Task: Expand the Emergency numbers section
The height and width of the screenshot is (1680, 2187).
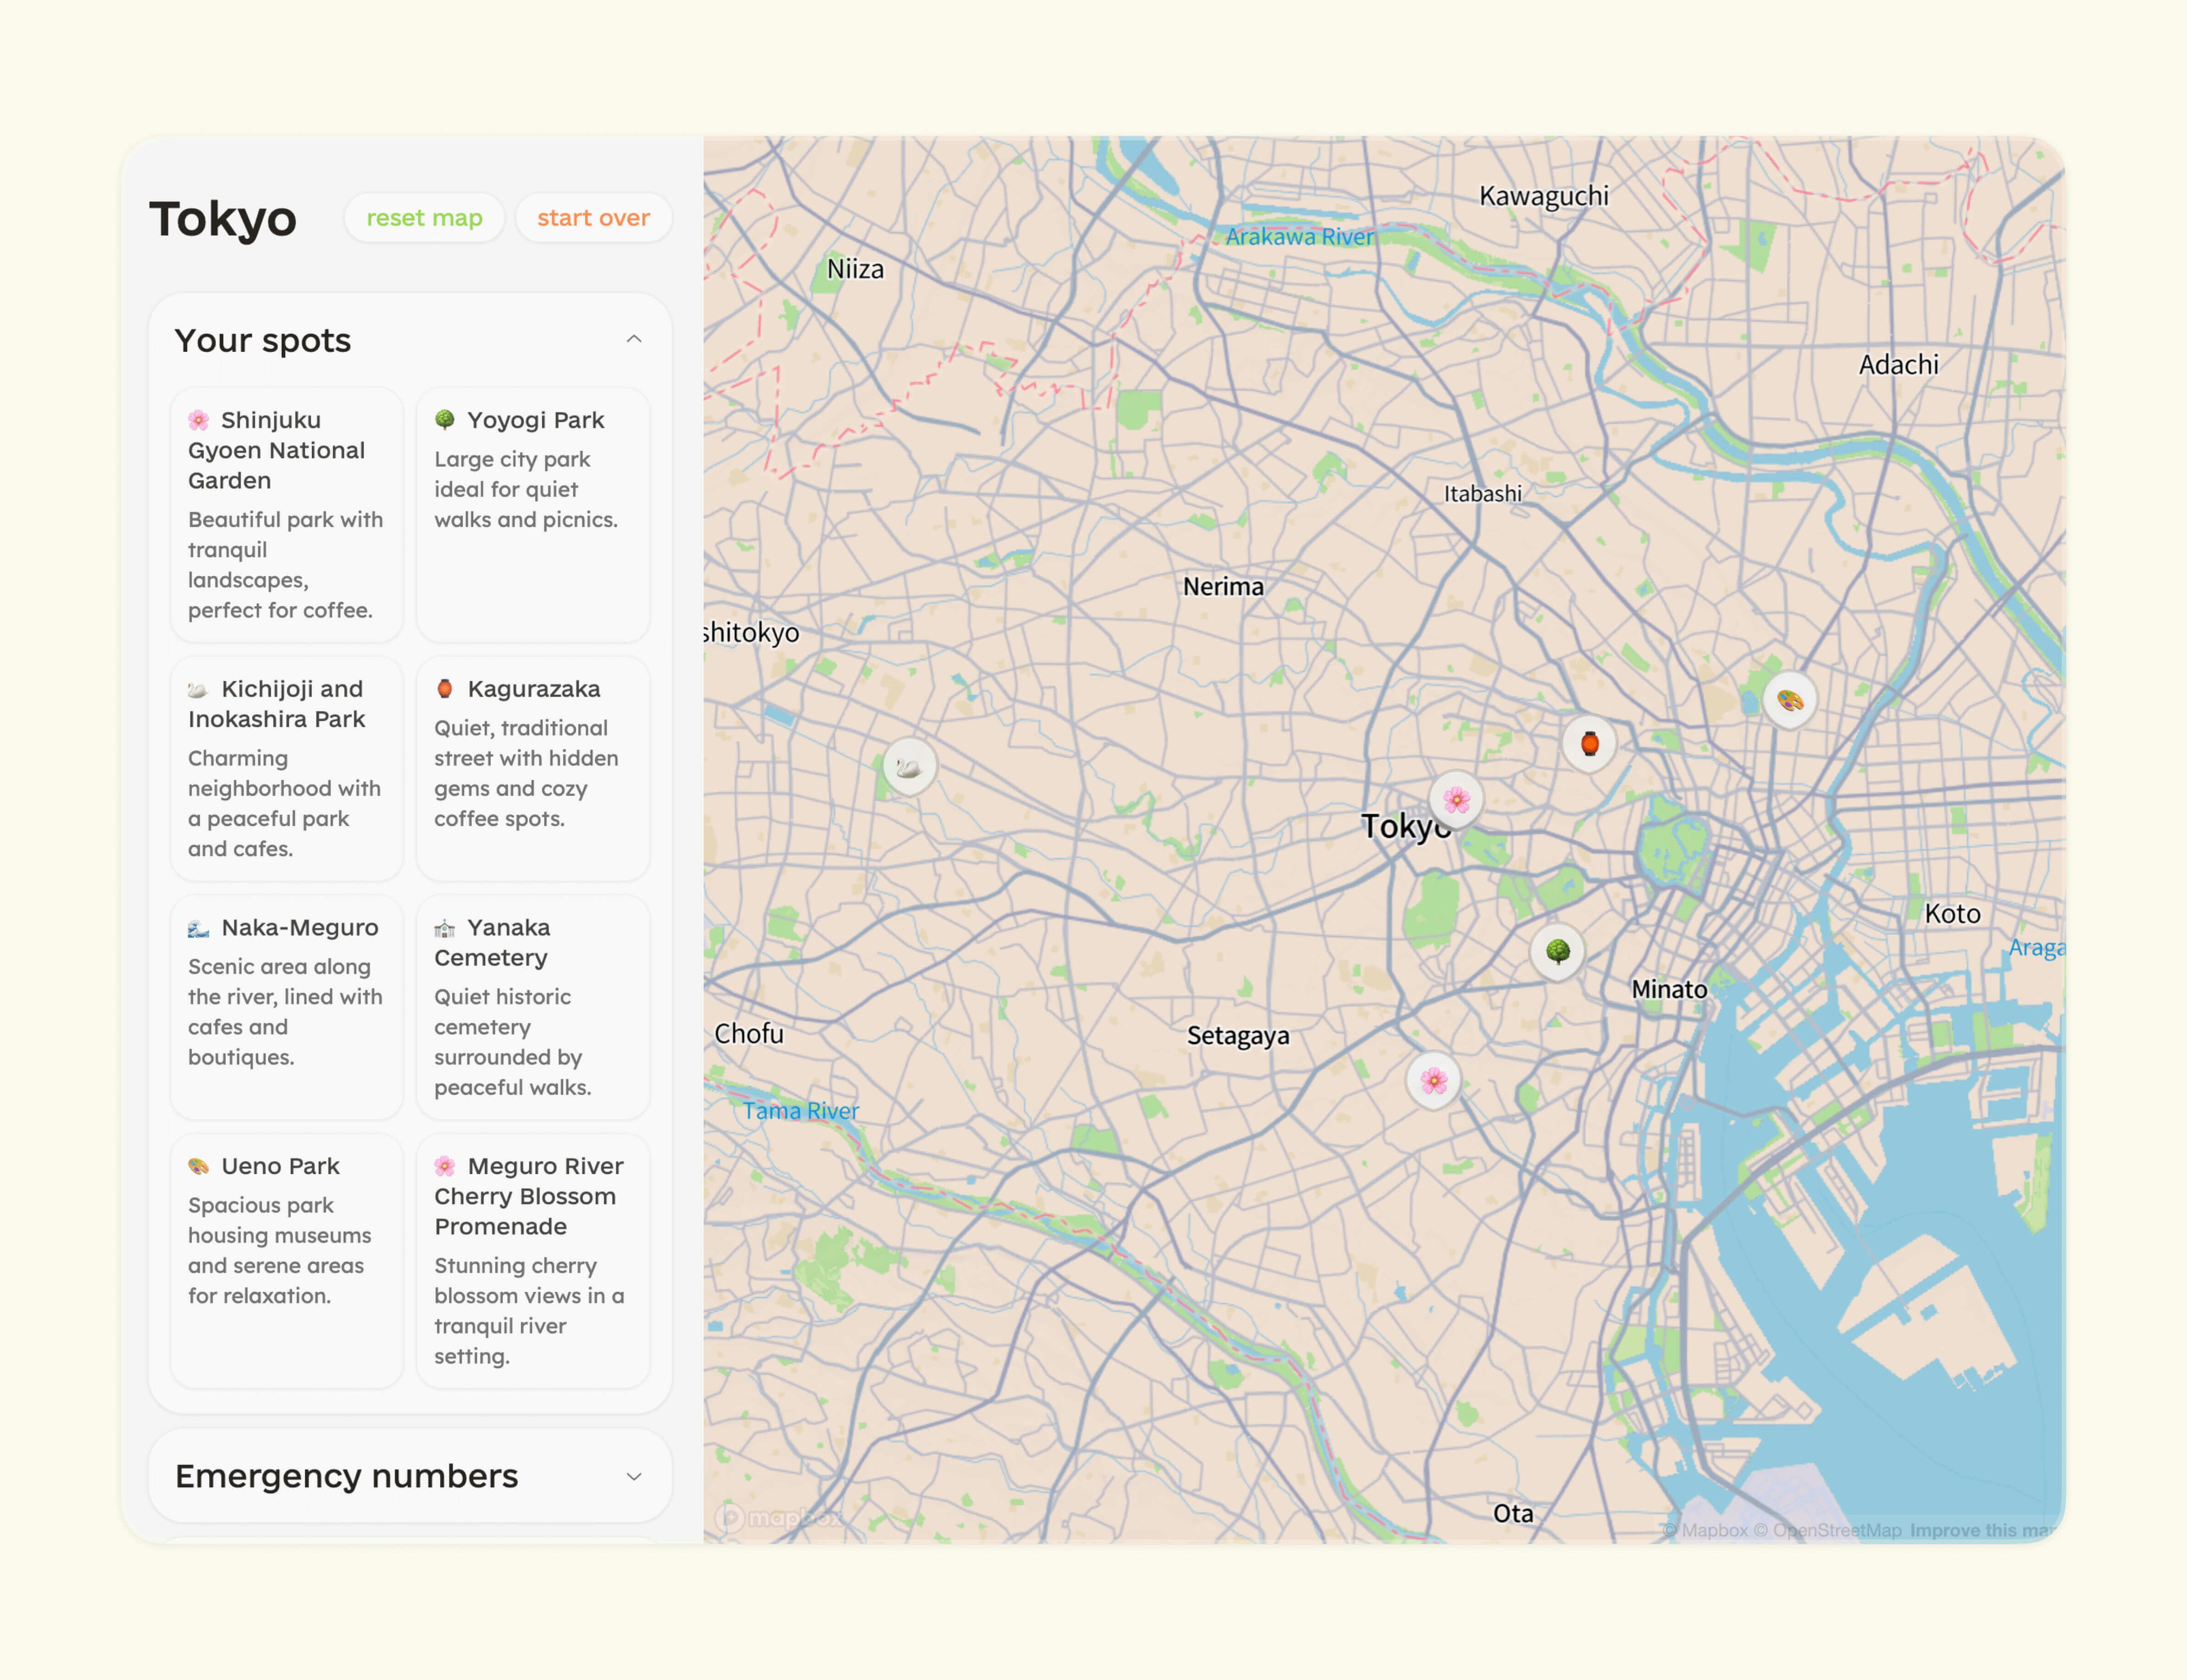Action: tap(634, 1476)
